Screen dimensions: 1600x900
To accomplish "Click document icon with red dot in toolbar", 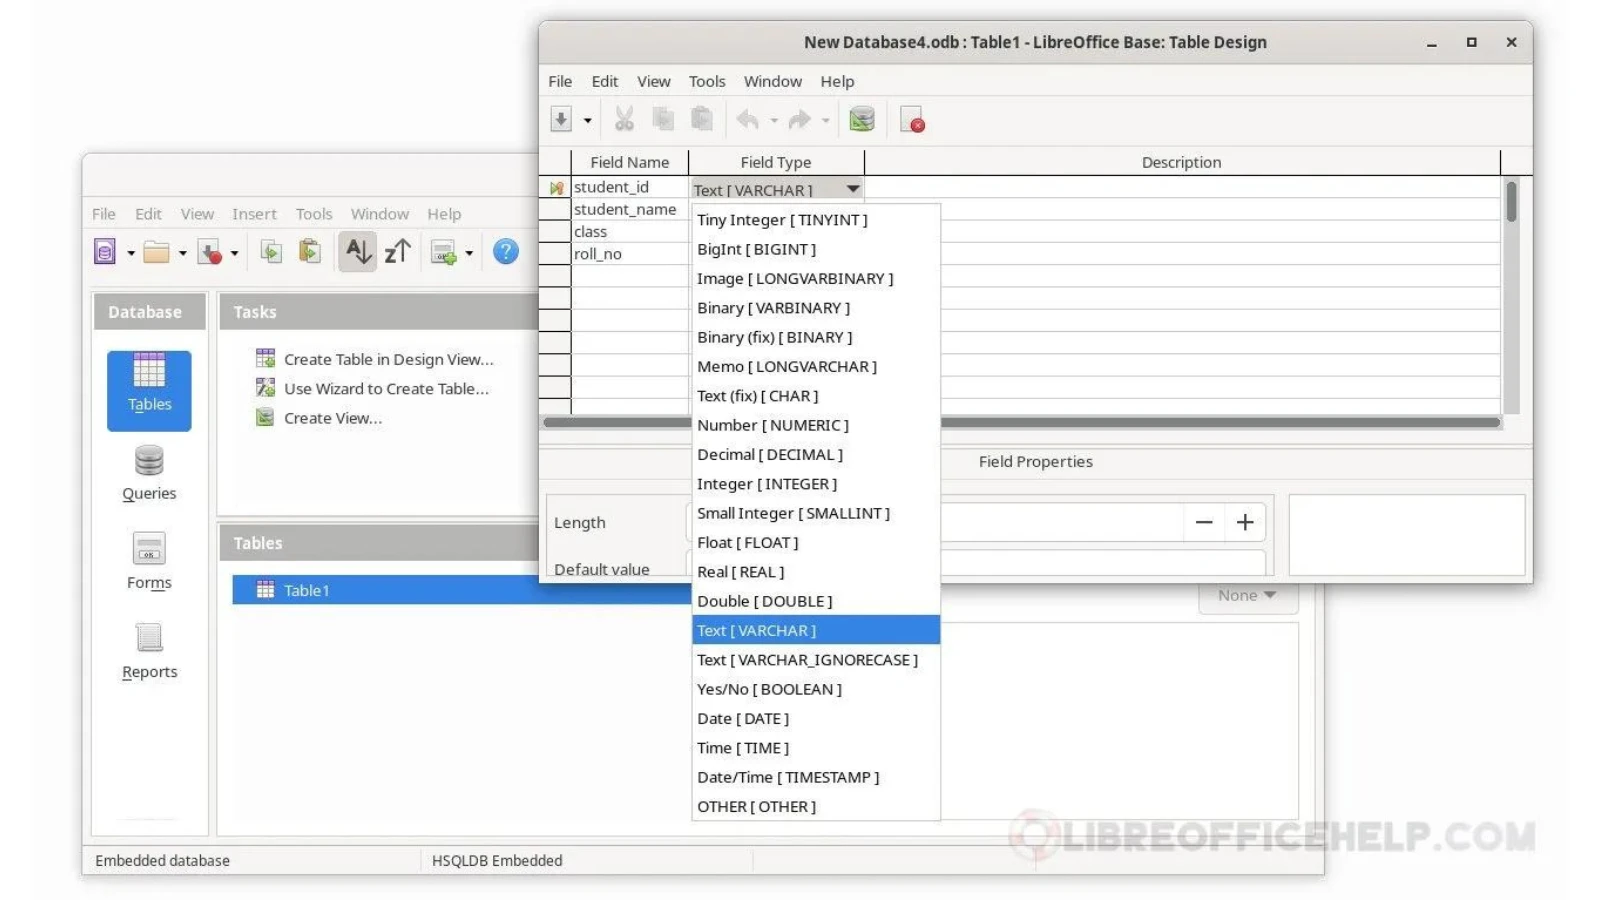I will [x=912, y=120].
